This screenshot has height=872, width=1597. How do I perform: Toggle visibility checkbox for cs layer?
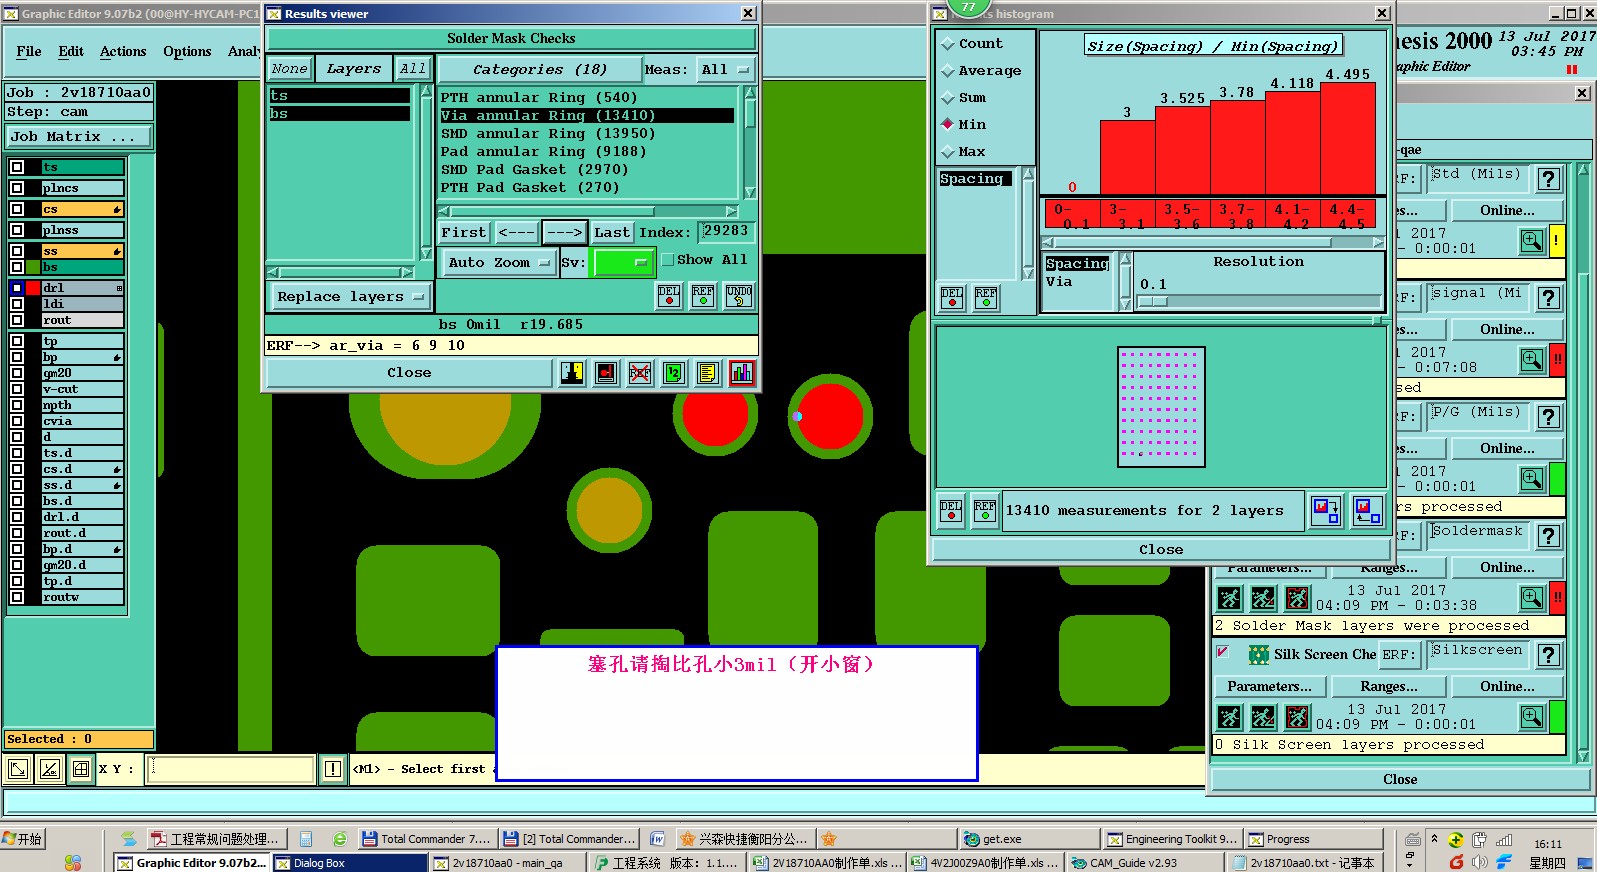[x=17, y=209]
